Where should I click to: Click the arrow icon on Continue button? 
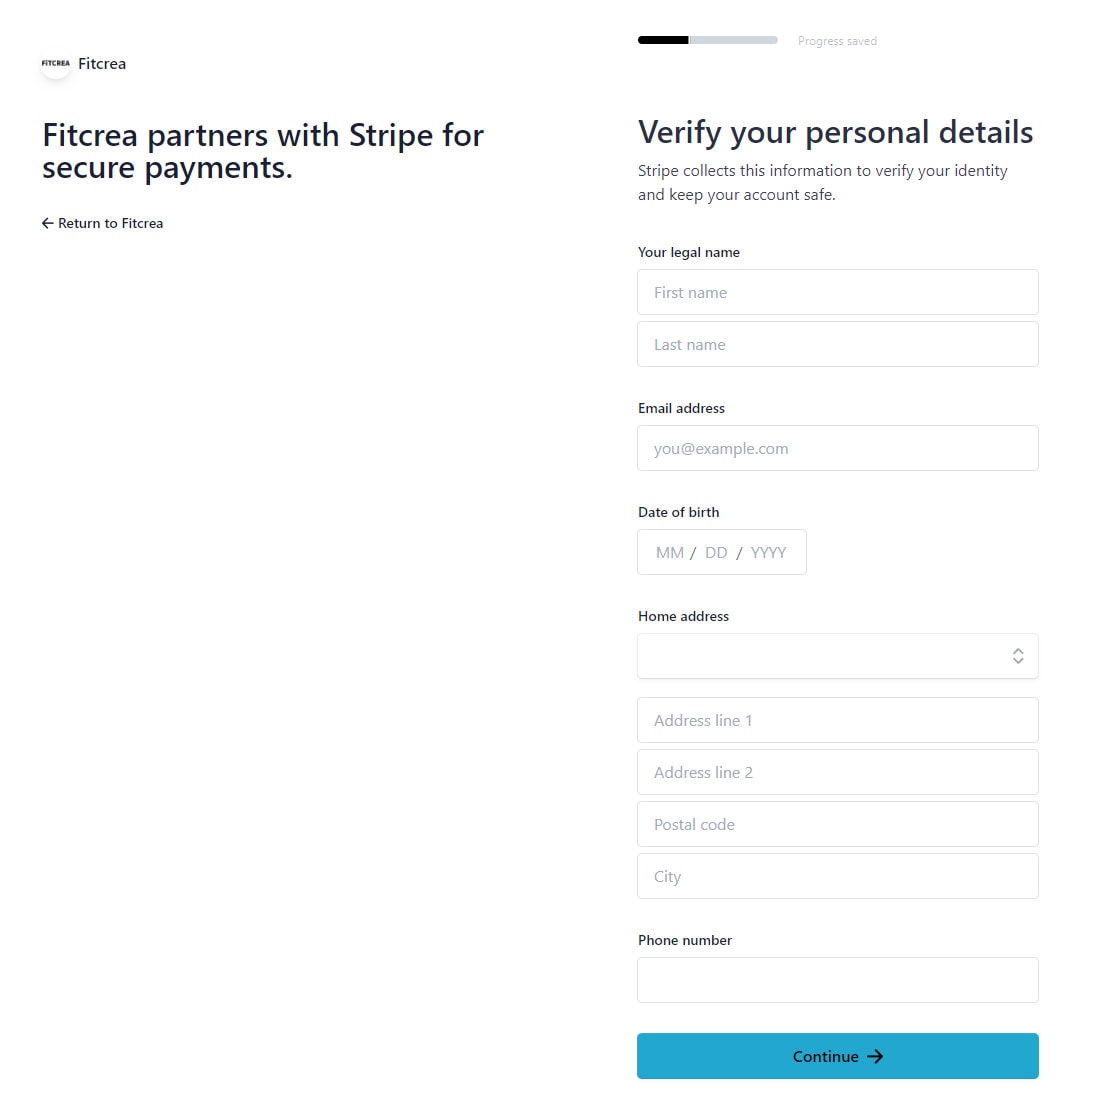point(874,1057)
